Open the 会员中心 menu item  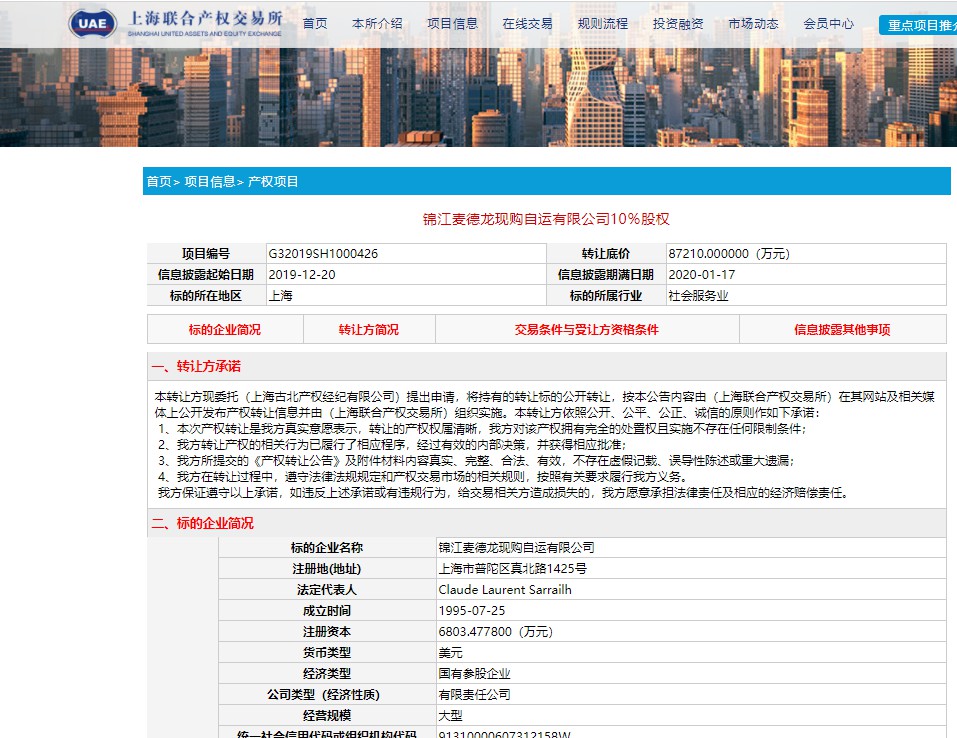coord(828,23)
